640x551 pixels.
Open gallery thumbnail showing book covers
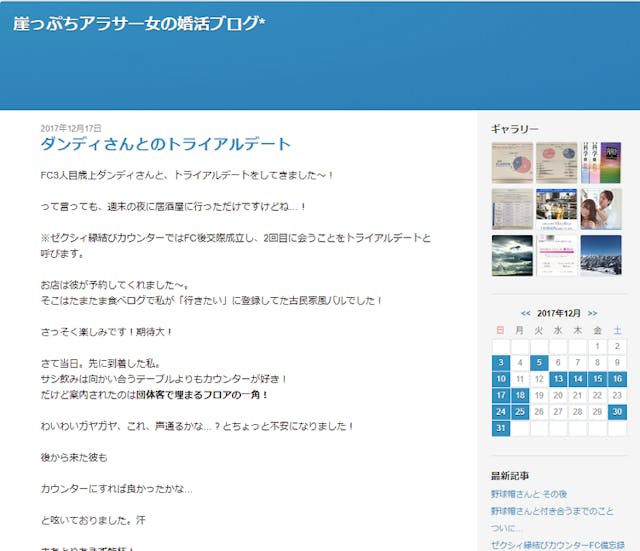601,162
